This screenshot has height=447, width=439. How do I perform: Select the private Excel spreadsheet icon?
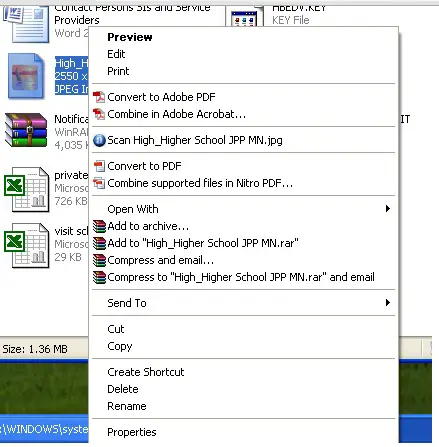(x=26, y=189)
